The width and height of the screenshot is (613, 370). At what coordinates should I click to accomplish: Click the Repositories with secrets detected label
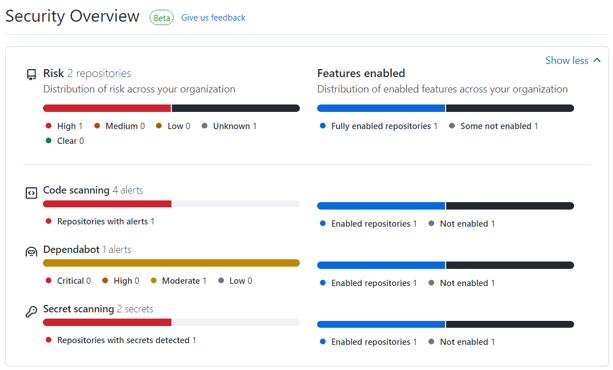(123, 340)
